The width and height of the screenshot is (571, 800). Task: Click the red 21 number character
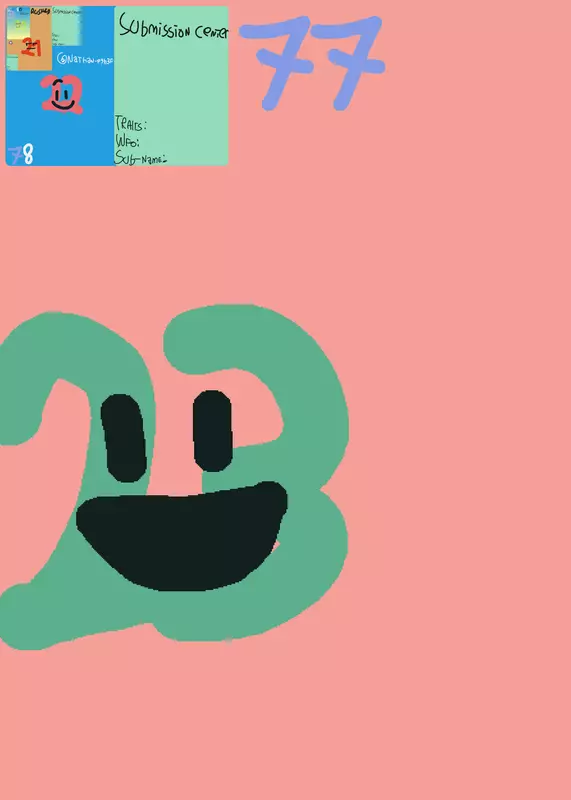(32, 49)
